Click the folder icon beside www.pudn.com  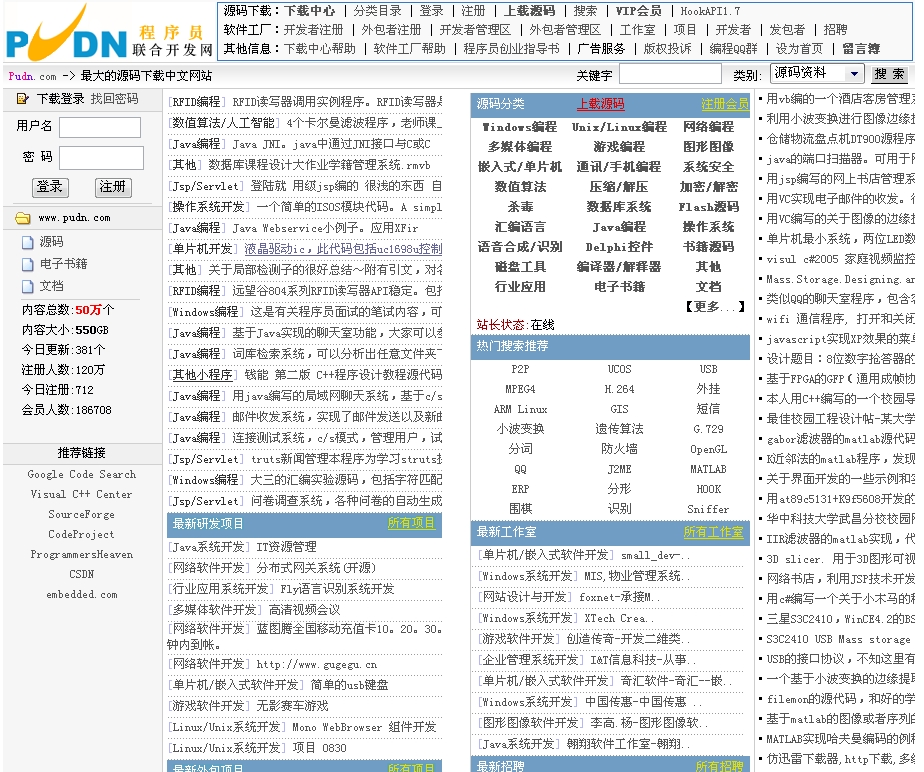pos(23,218)
